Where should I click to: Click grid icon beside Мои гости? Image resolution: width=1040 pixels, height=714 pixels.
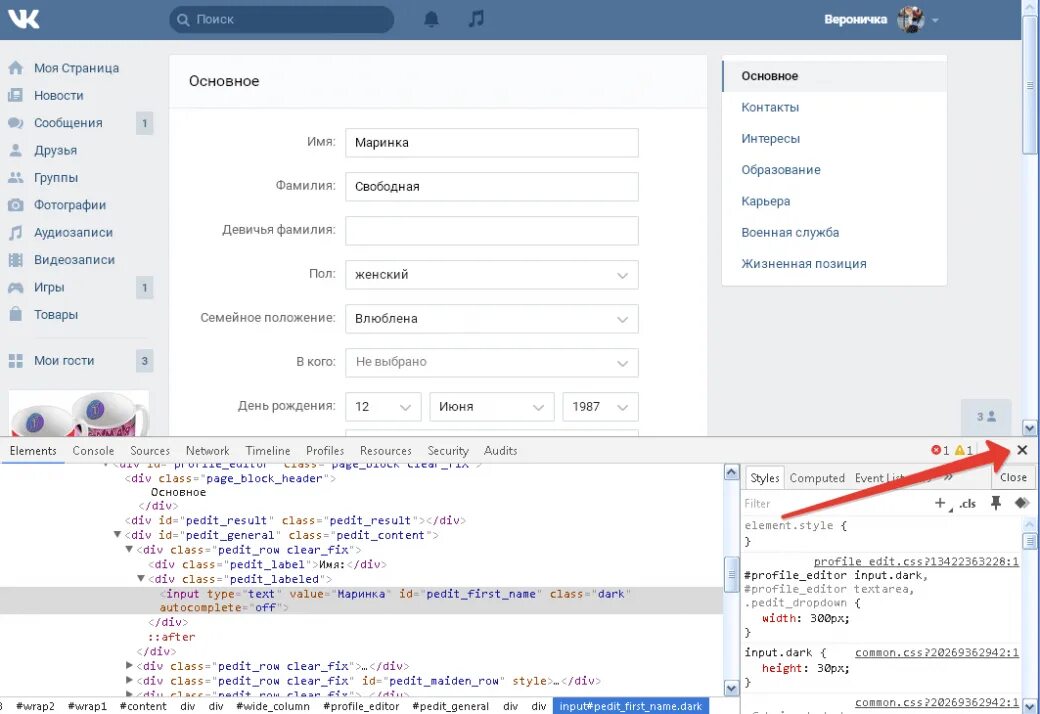(16, 361)
